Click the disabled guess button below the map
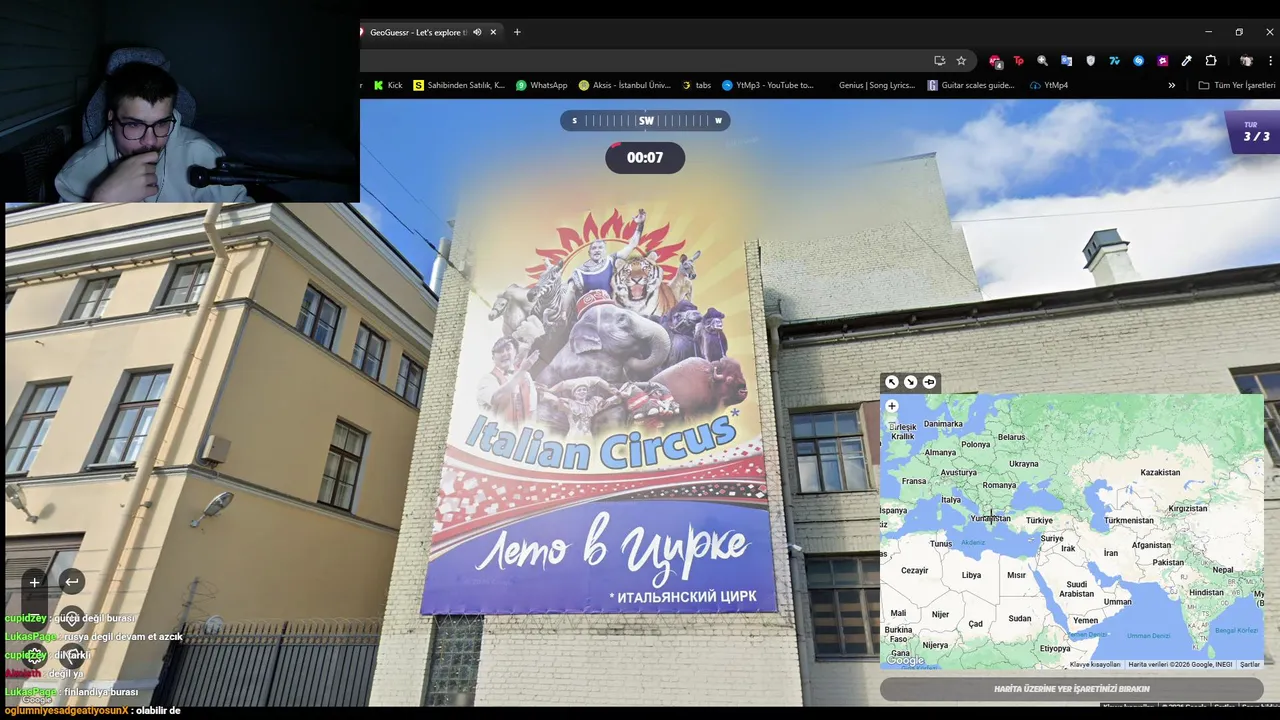 click(x=1072, y=689)
